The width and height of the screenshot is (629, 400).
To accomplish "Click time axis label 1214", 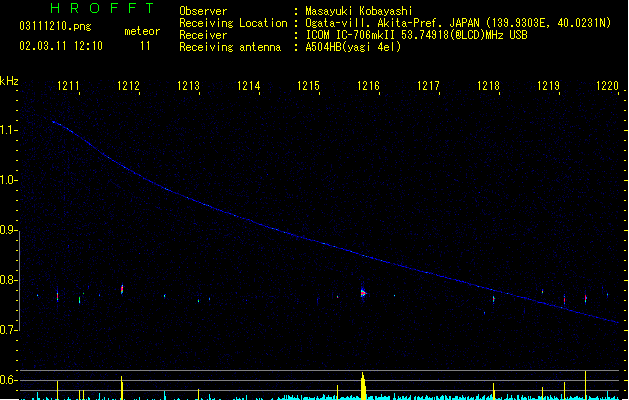I will [x=248, y=86].
